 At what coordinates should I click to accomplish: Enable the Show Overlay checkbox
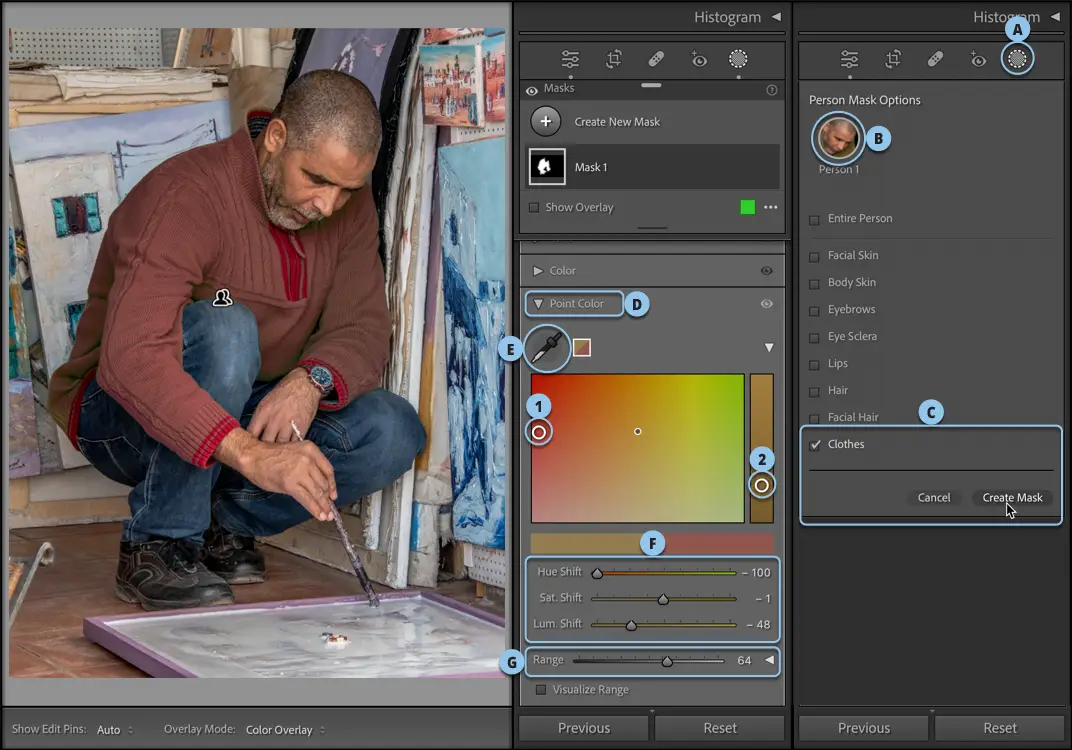(534, 208)
